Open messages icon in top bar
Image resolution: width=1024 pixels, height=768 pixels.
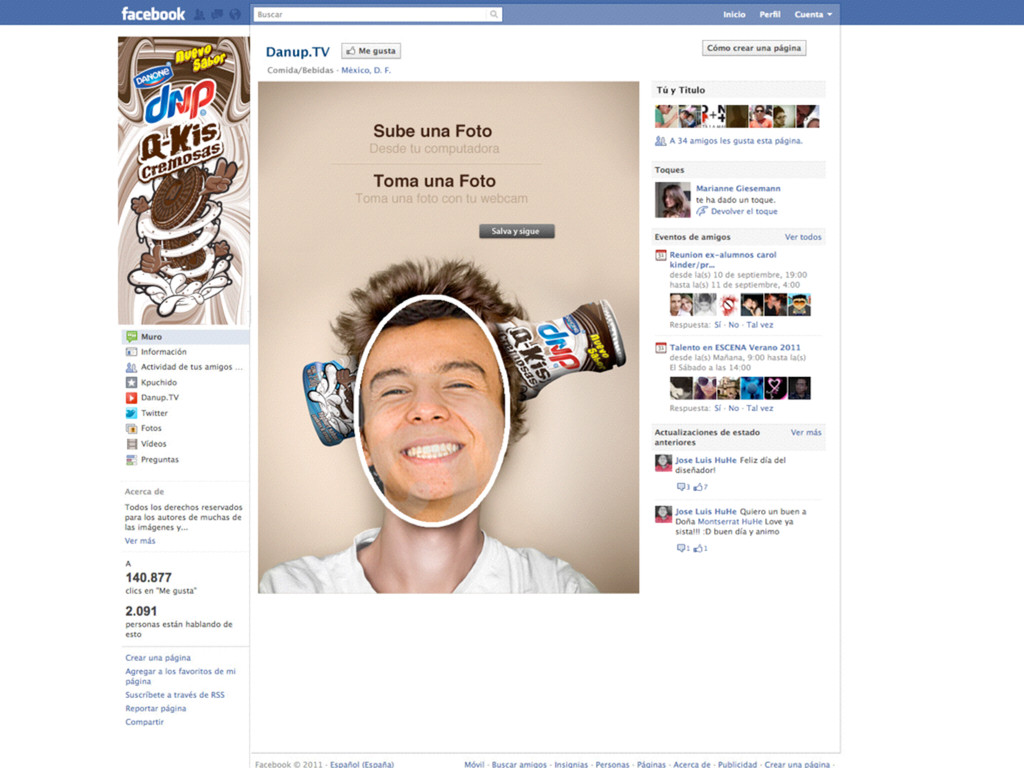coord(217,14)
